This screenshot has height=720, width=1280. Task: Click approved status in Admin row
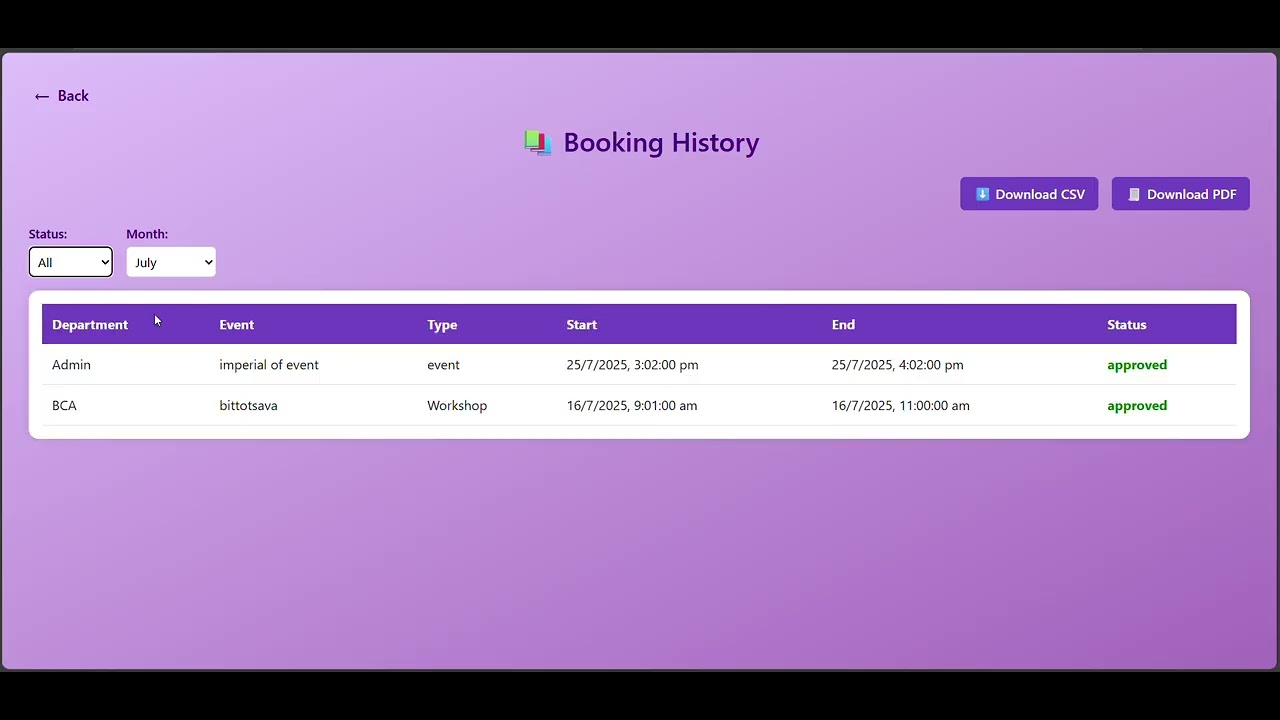click(x=1137, y=365)
